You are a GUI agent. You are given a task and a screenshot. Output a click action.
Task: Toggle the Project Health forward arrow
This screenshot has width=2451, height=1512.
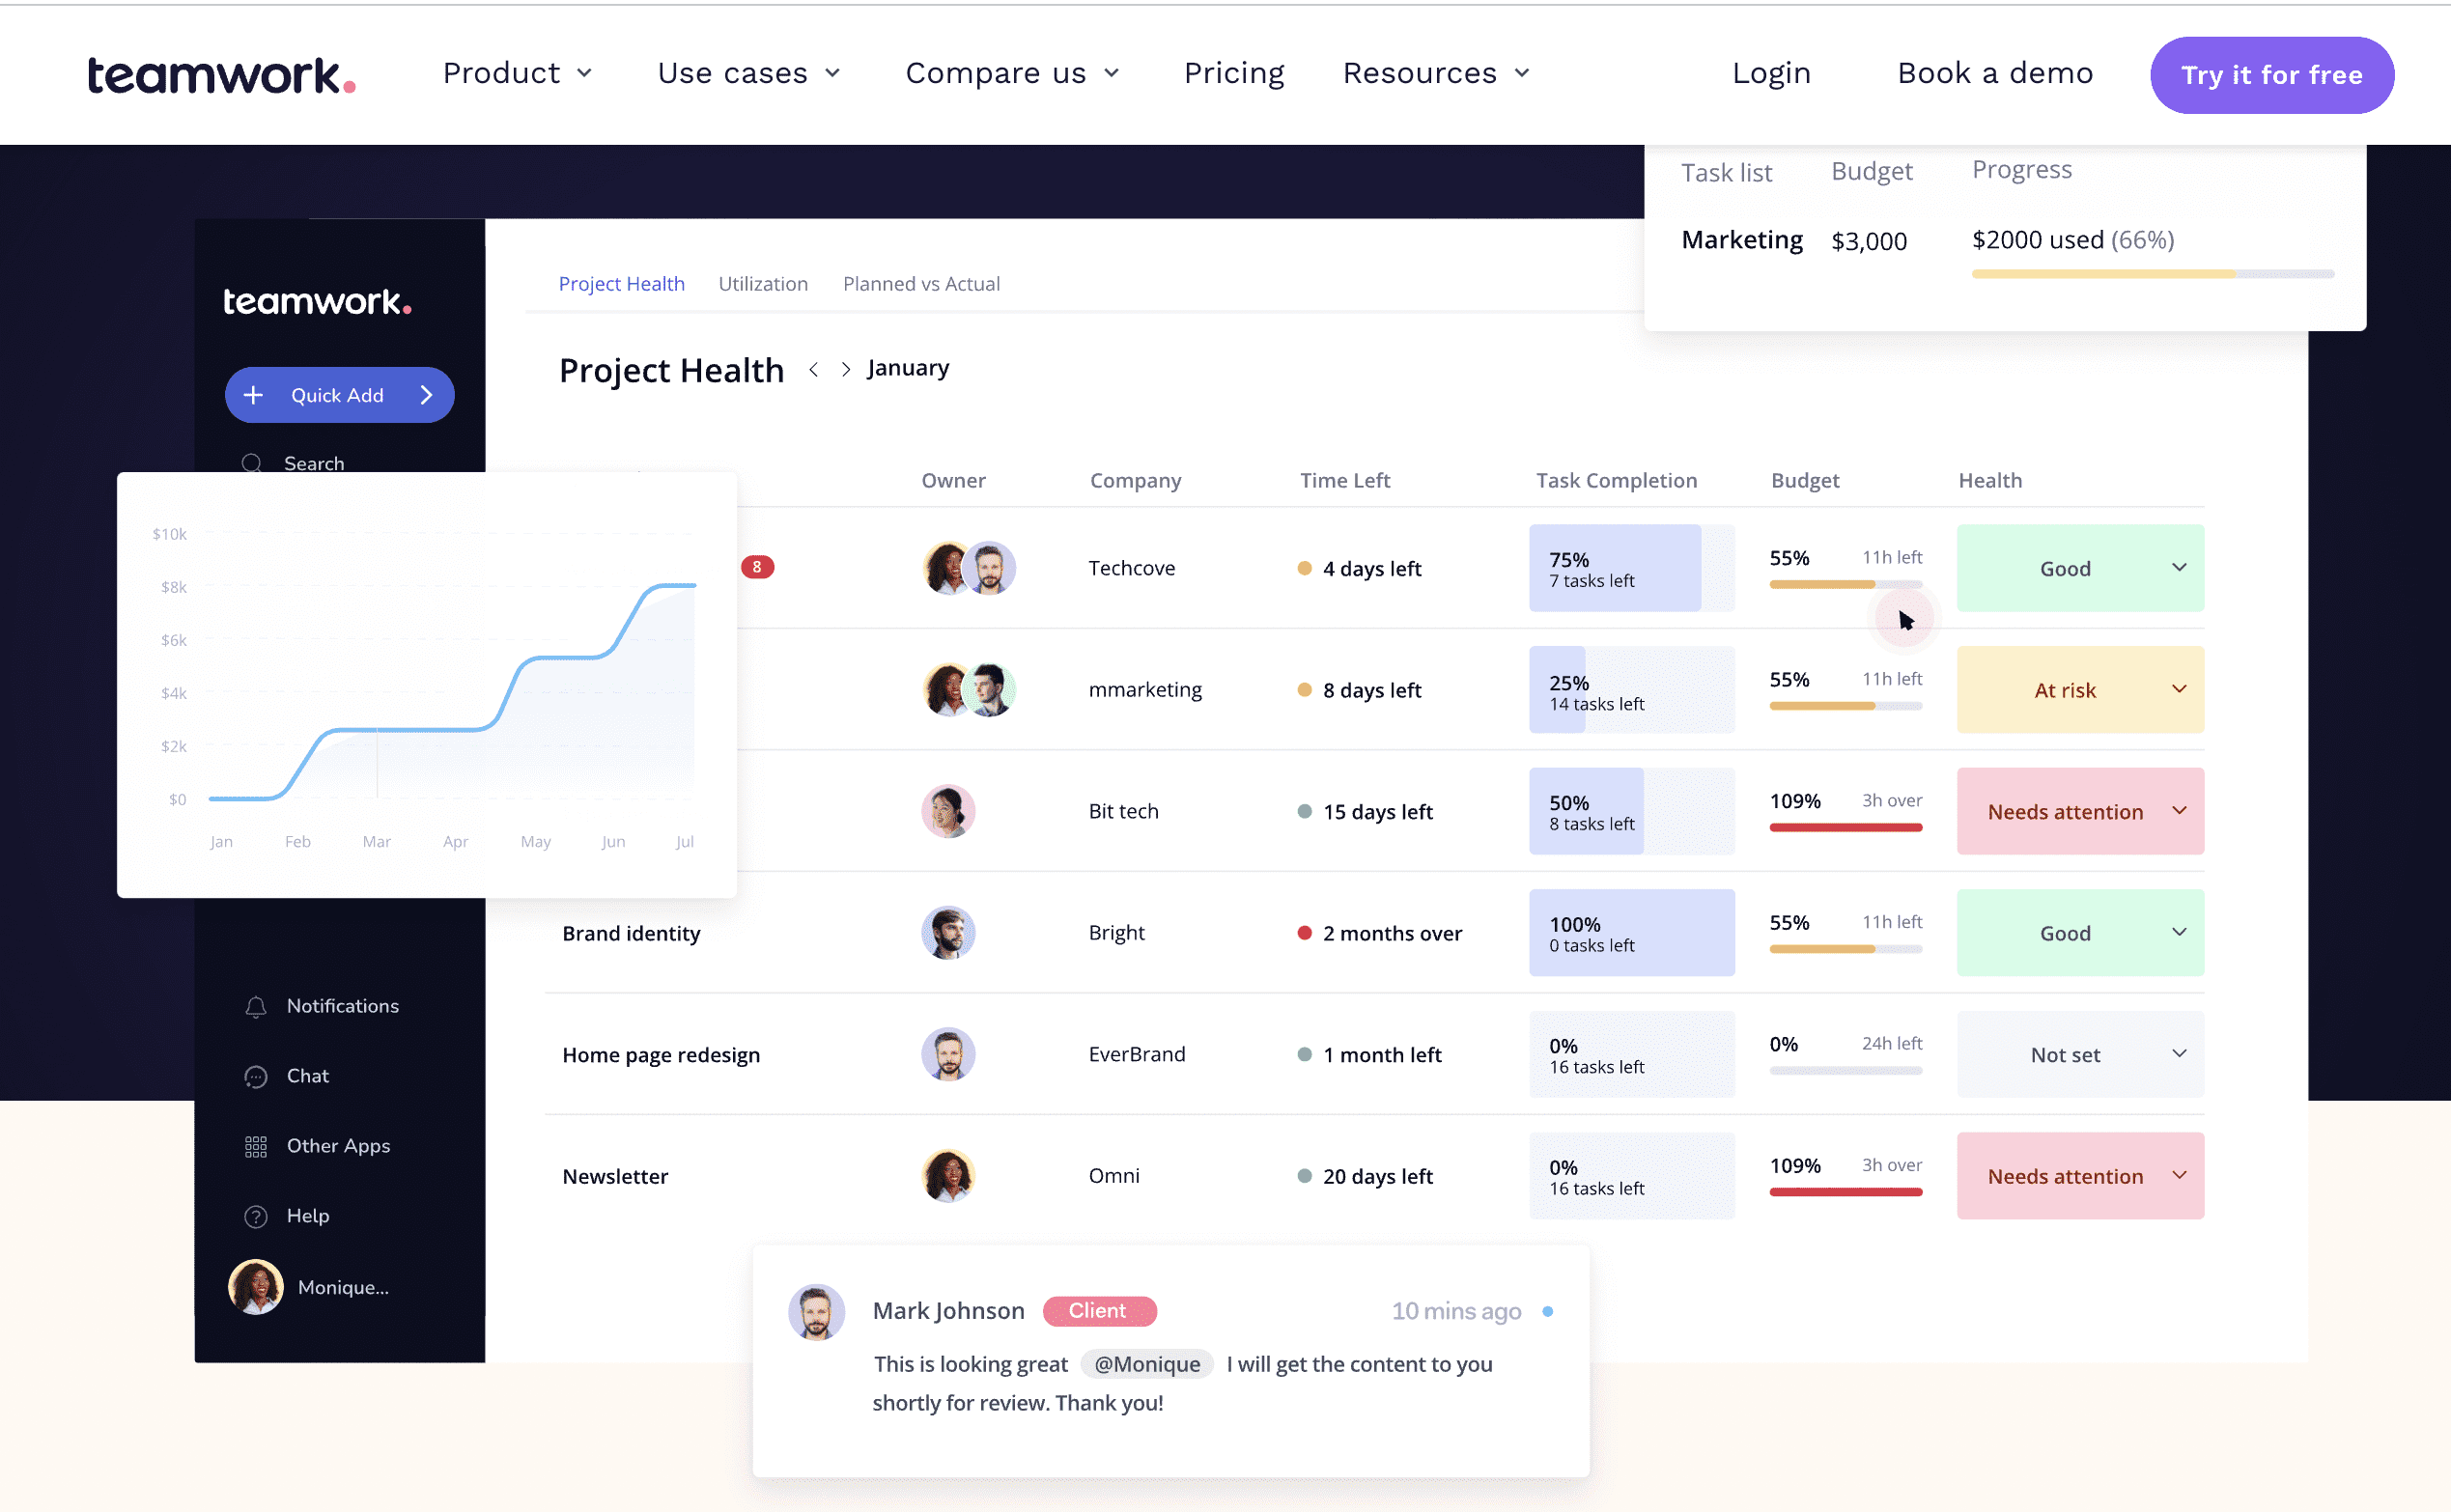click(846, 368)
